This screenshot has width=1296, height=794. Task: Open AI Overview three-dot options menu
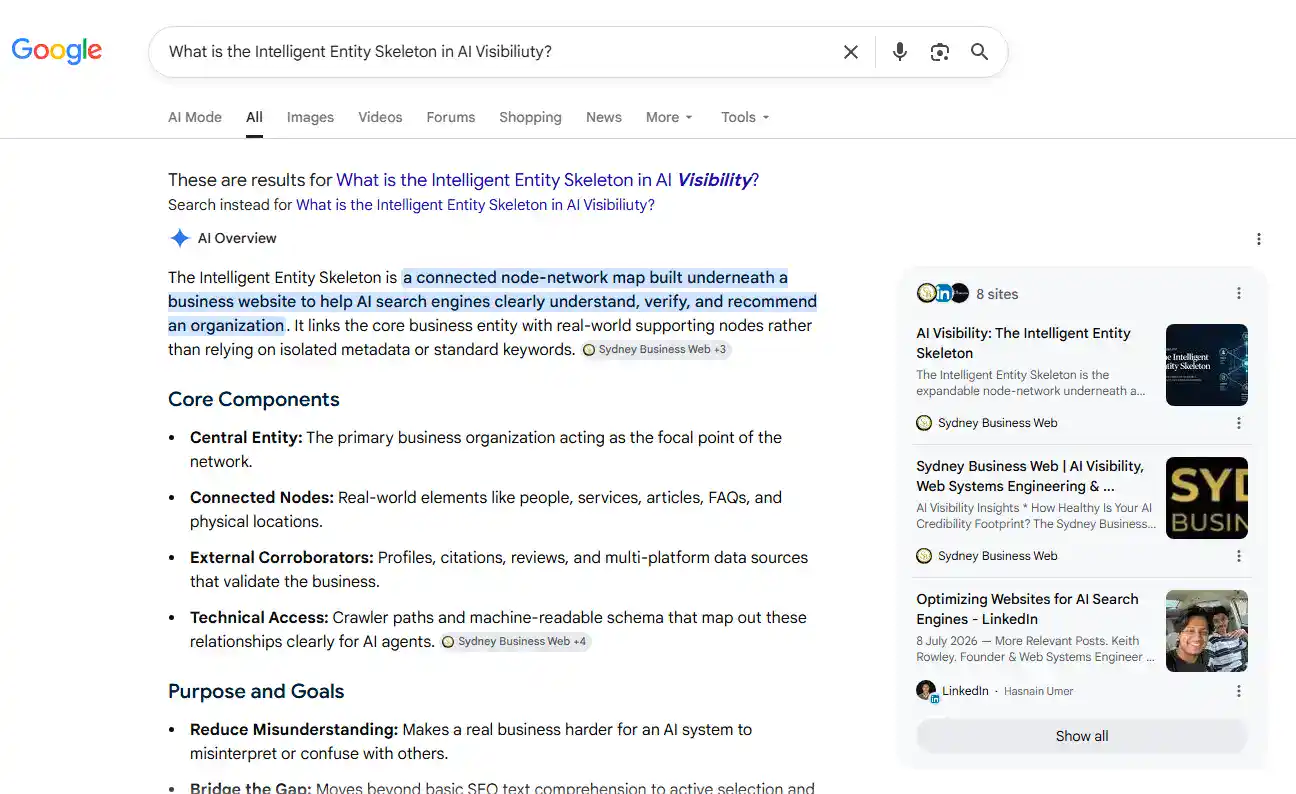(1259, 239)
